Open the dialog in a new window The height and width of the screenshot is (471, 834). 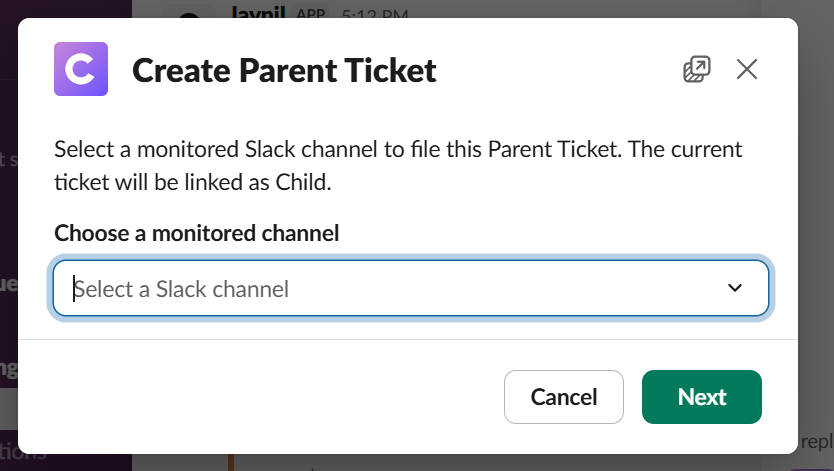click(696, 69)
